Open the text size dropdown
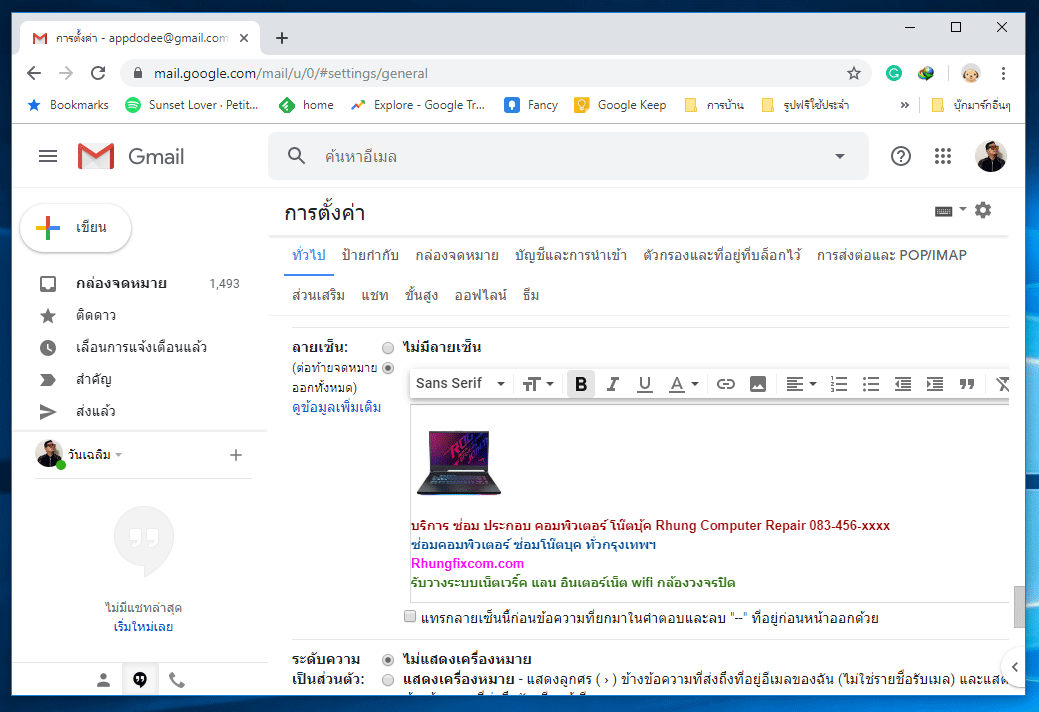 537,384
